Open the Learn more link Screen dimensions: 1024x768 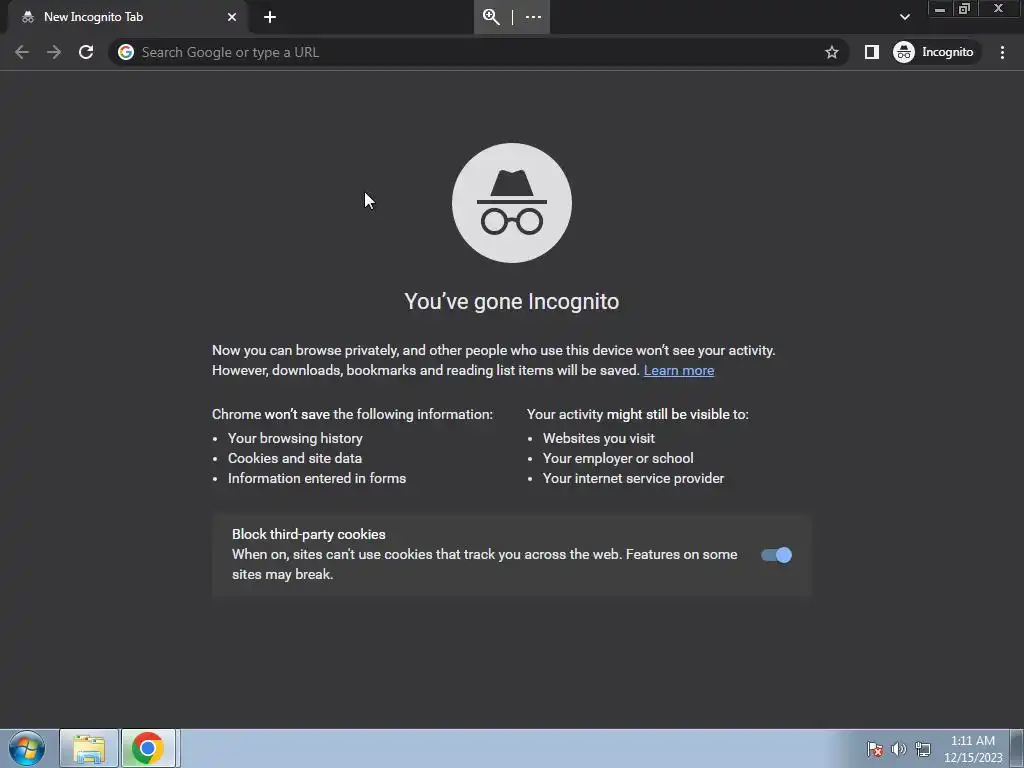point(679,370)
